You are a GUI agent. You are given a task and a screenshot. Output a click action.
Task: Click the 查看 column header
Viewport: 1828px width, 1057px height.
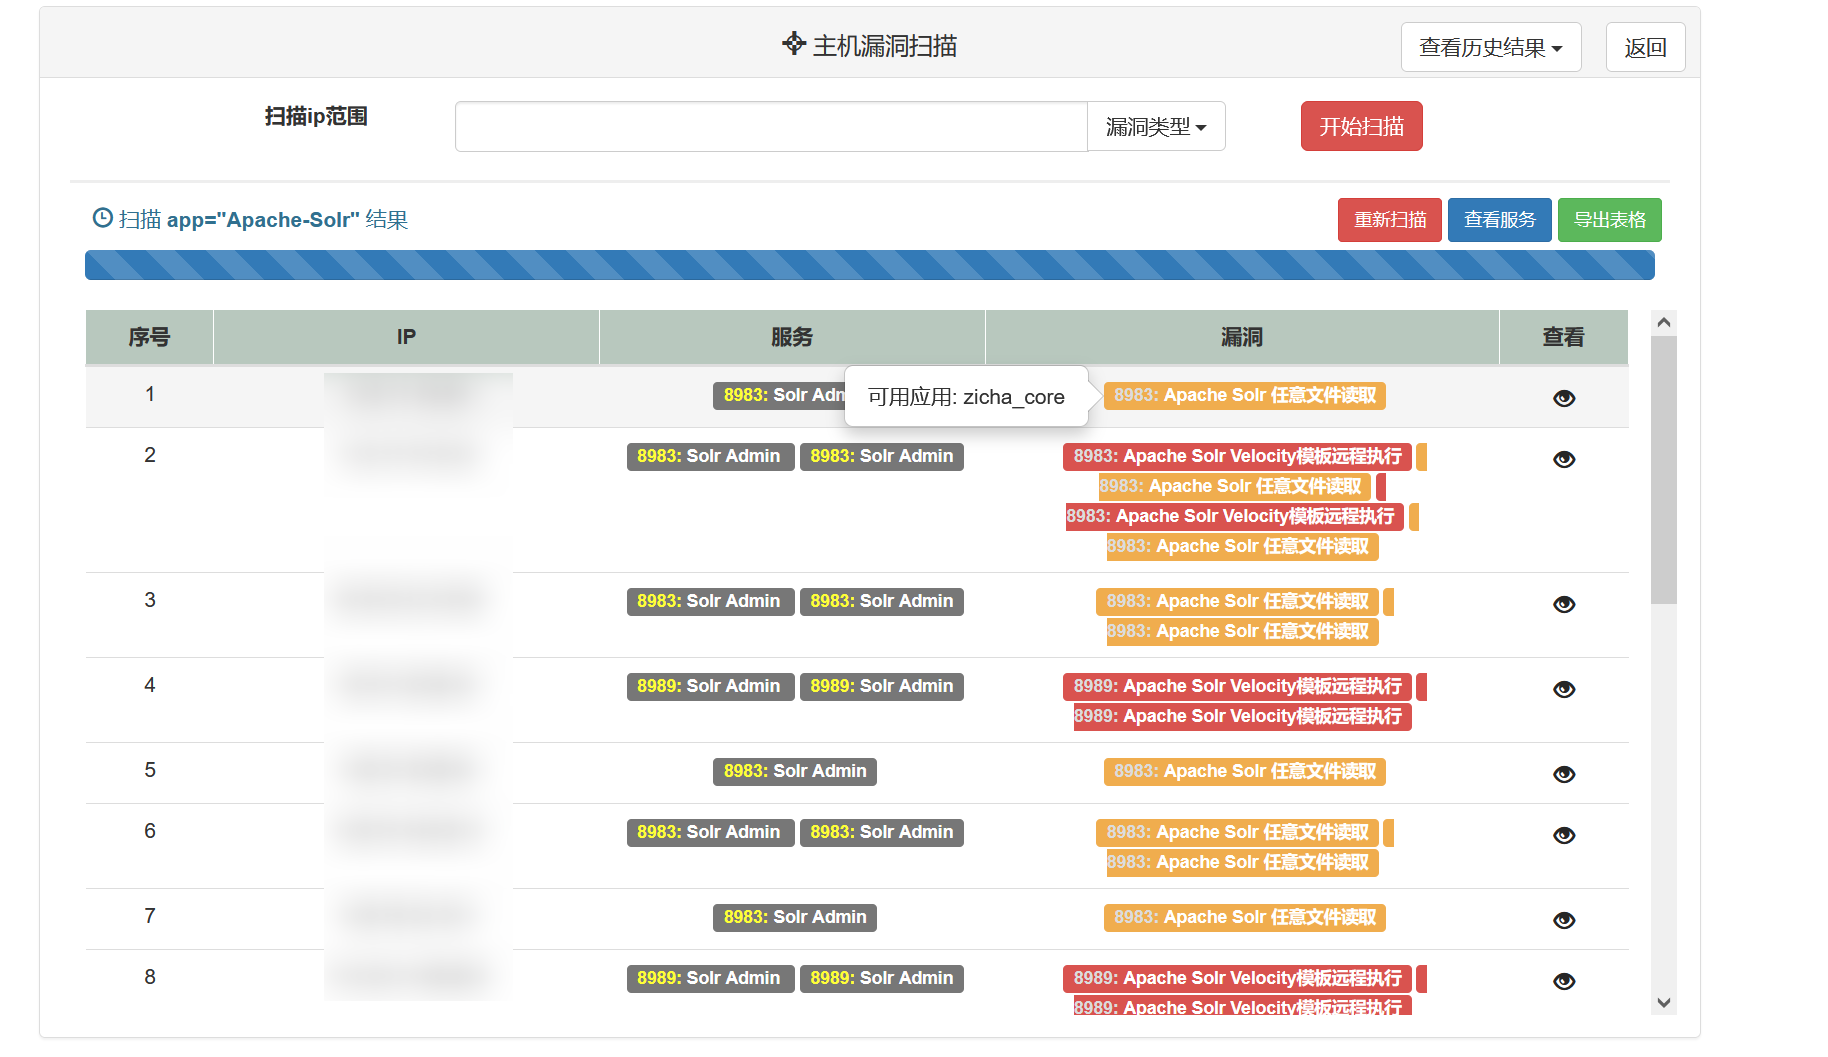(x=1564, y=337)
